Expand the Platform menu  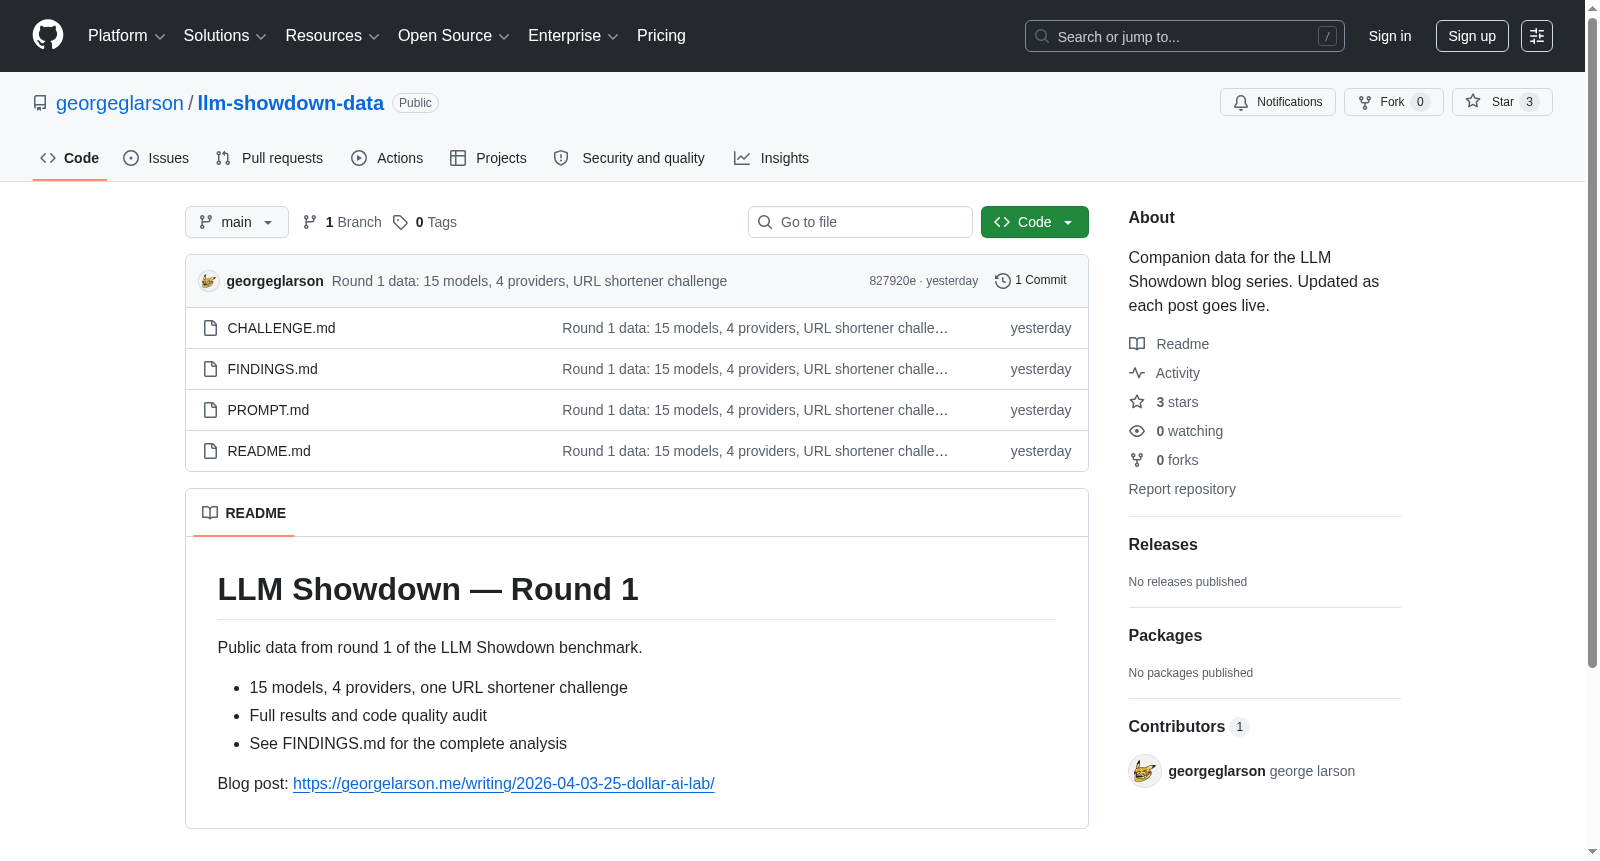click(x=127, y=36)
